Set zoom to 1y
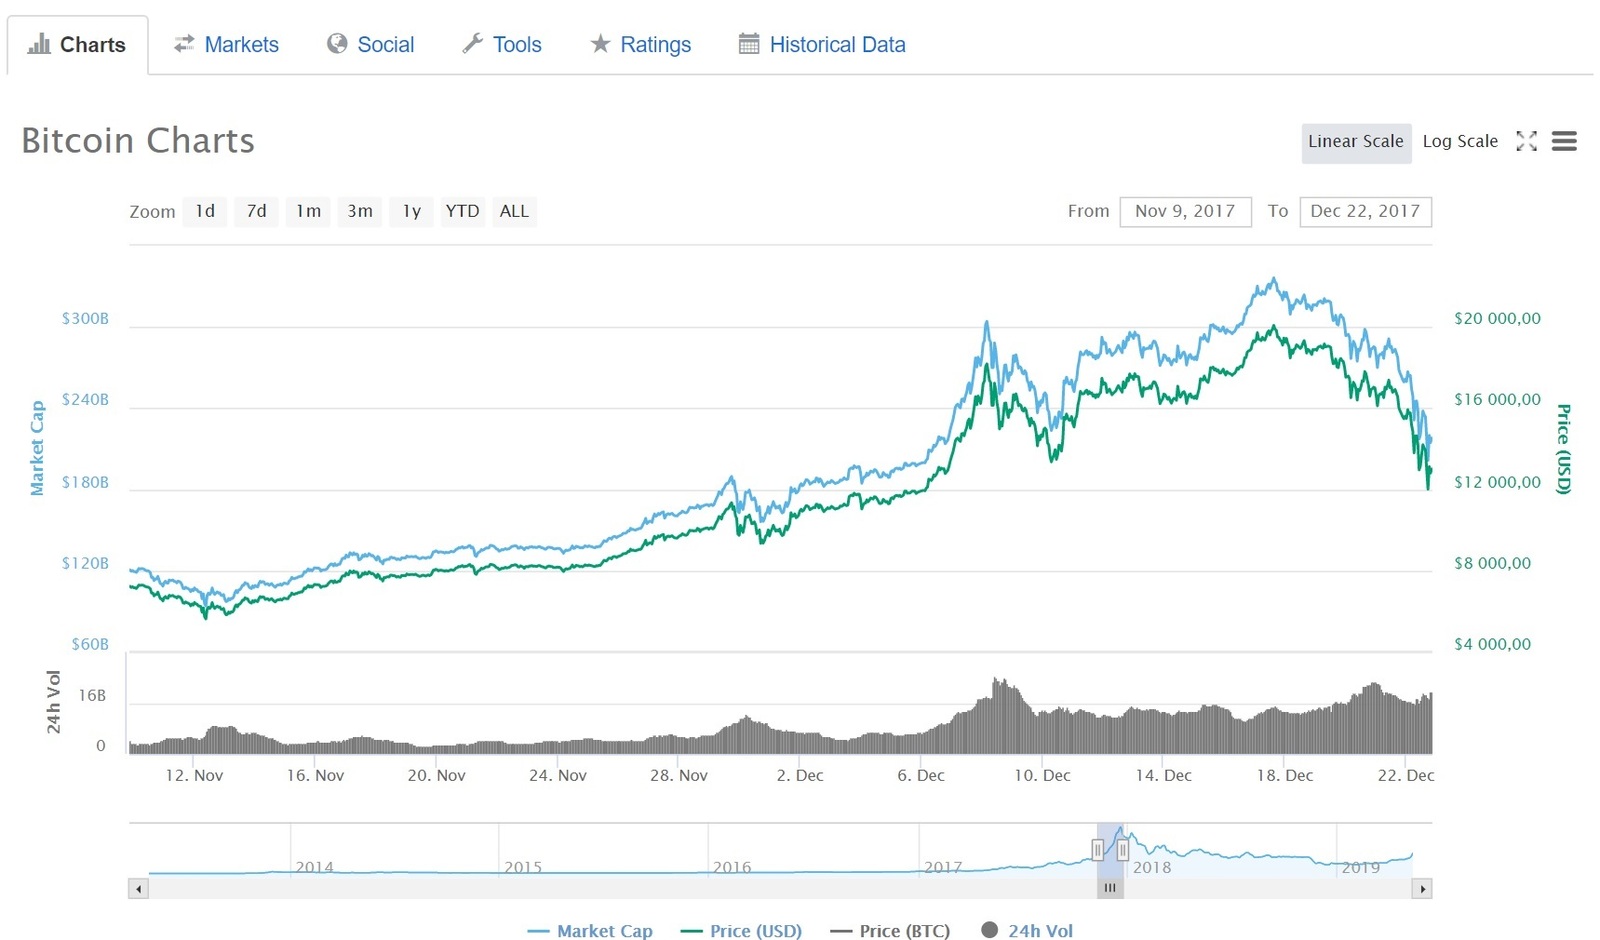1600x940 pixels. coord(412,211)
